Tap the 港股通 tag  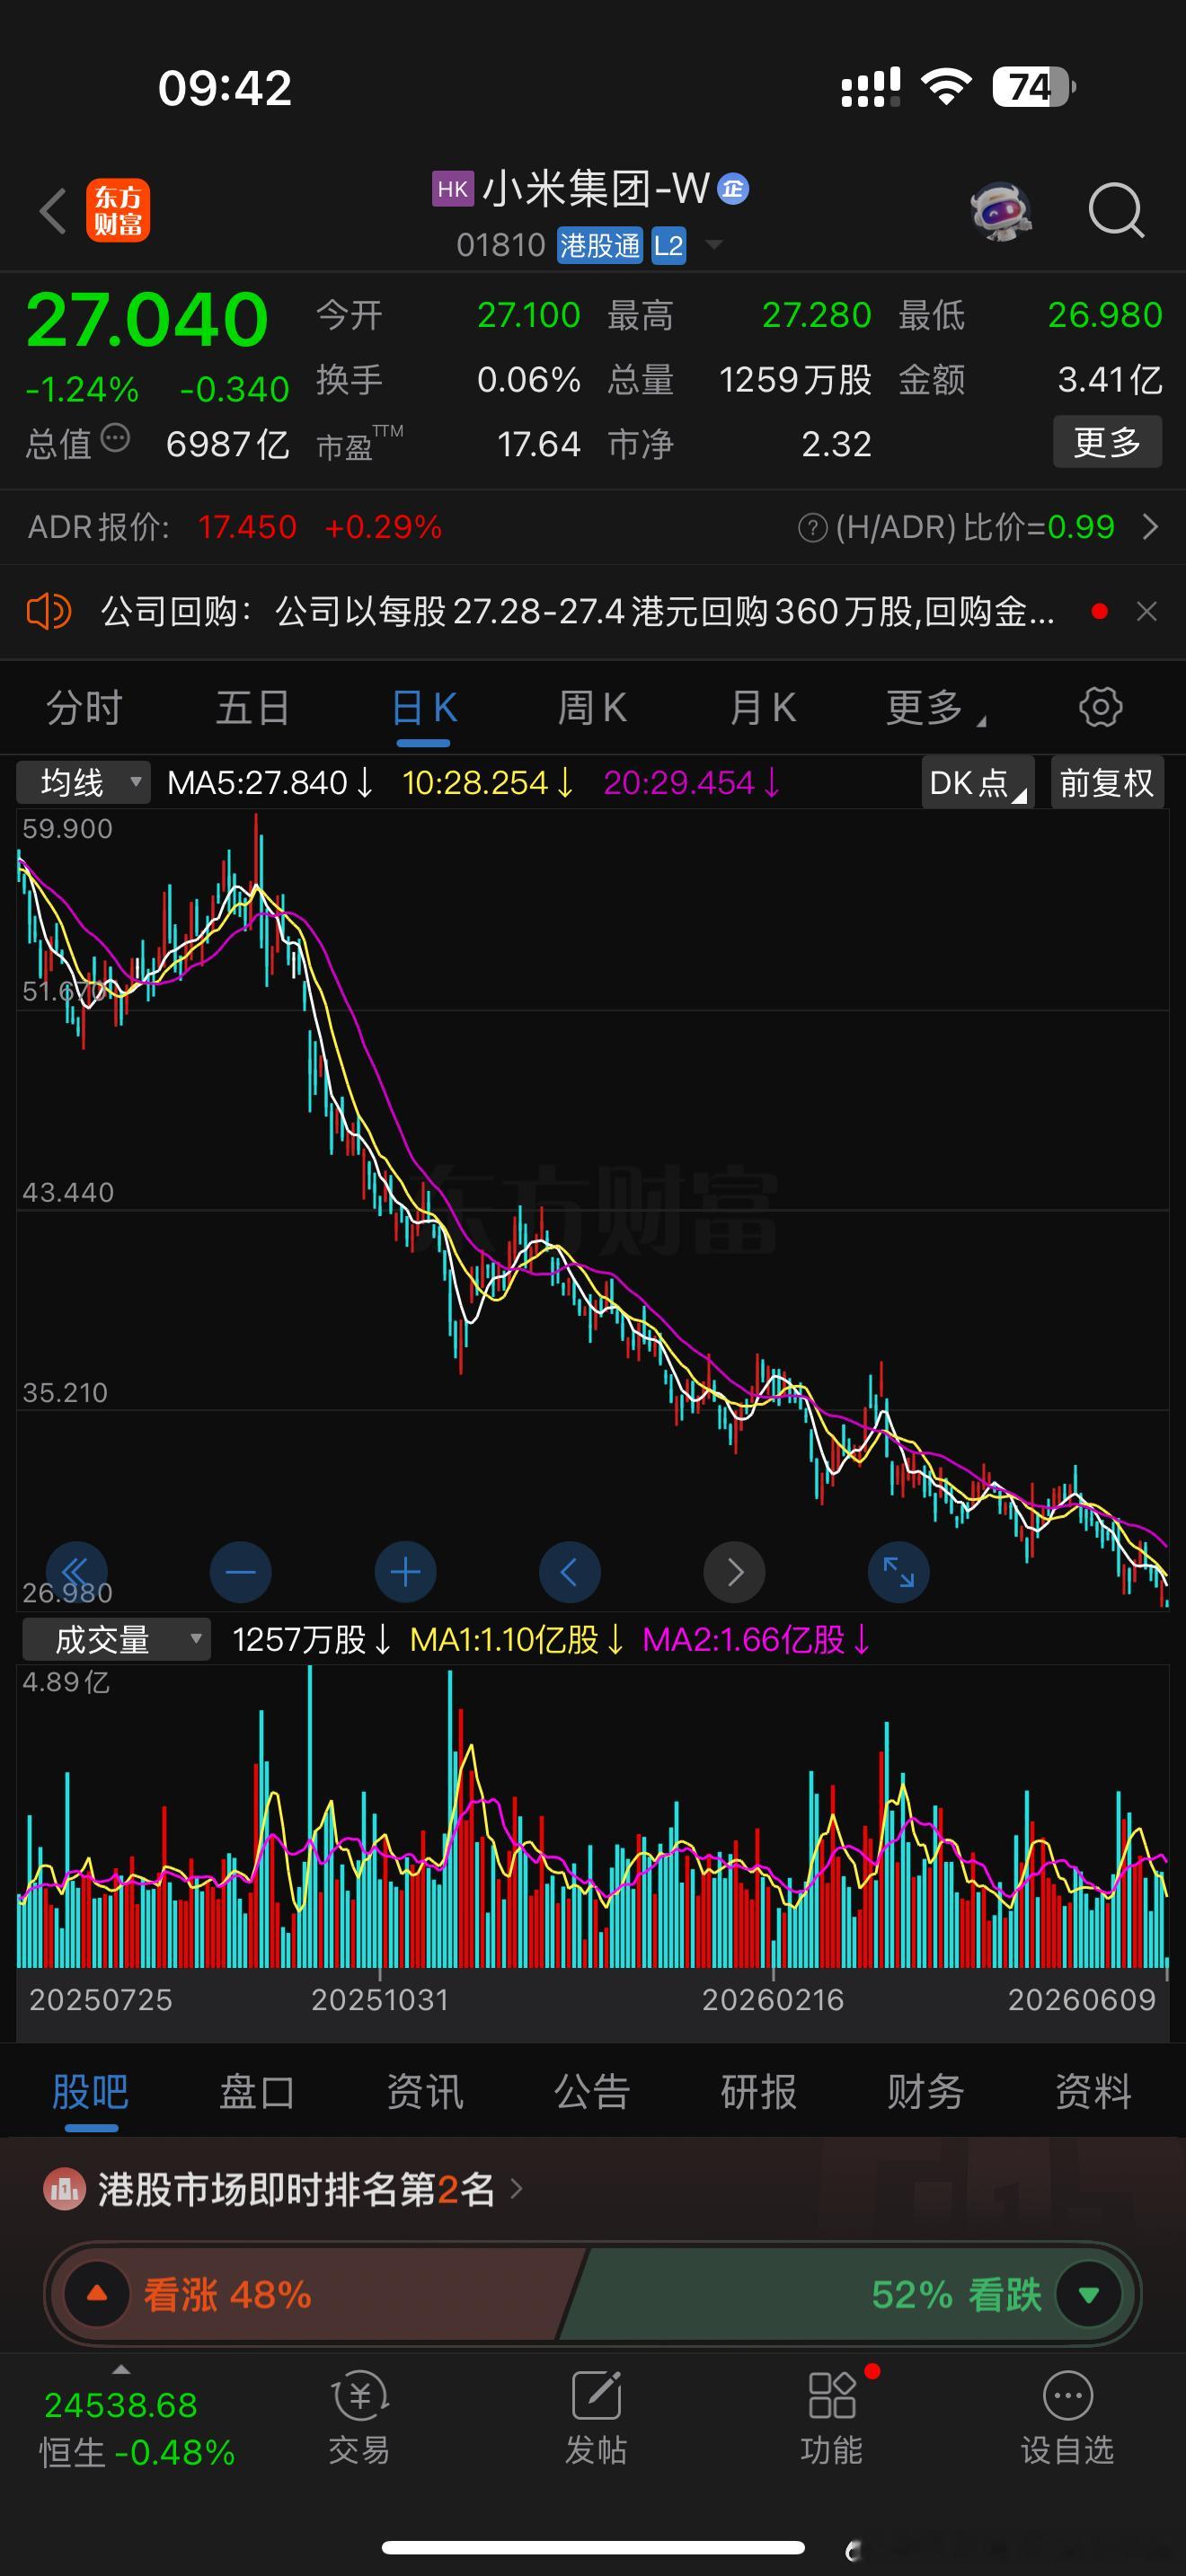click(x=599, y=245)
